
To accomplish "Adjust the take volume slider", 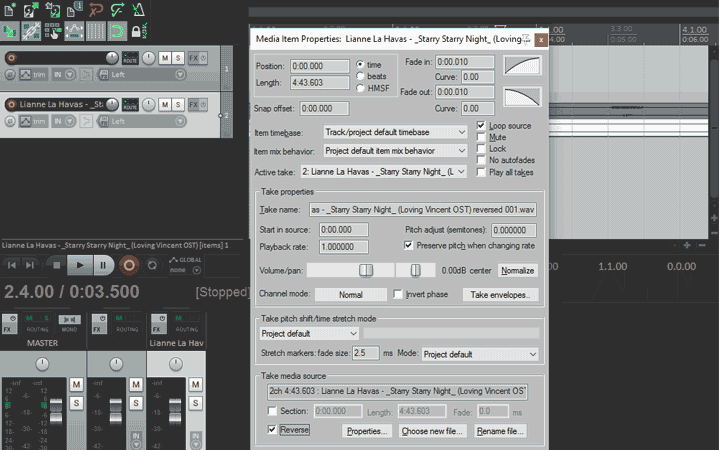I will (366, 270).
